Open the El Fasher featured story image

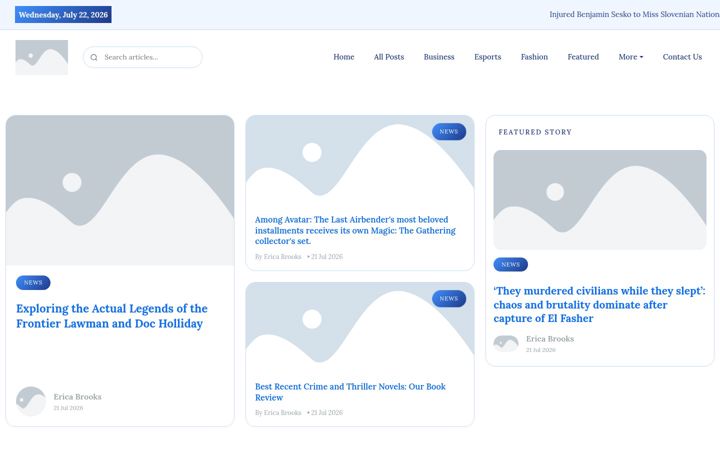(600, 200)
